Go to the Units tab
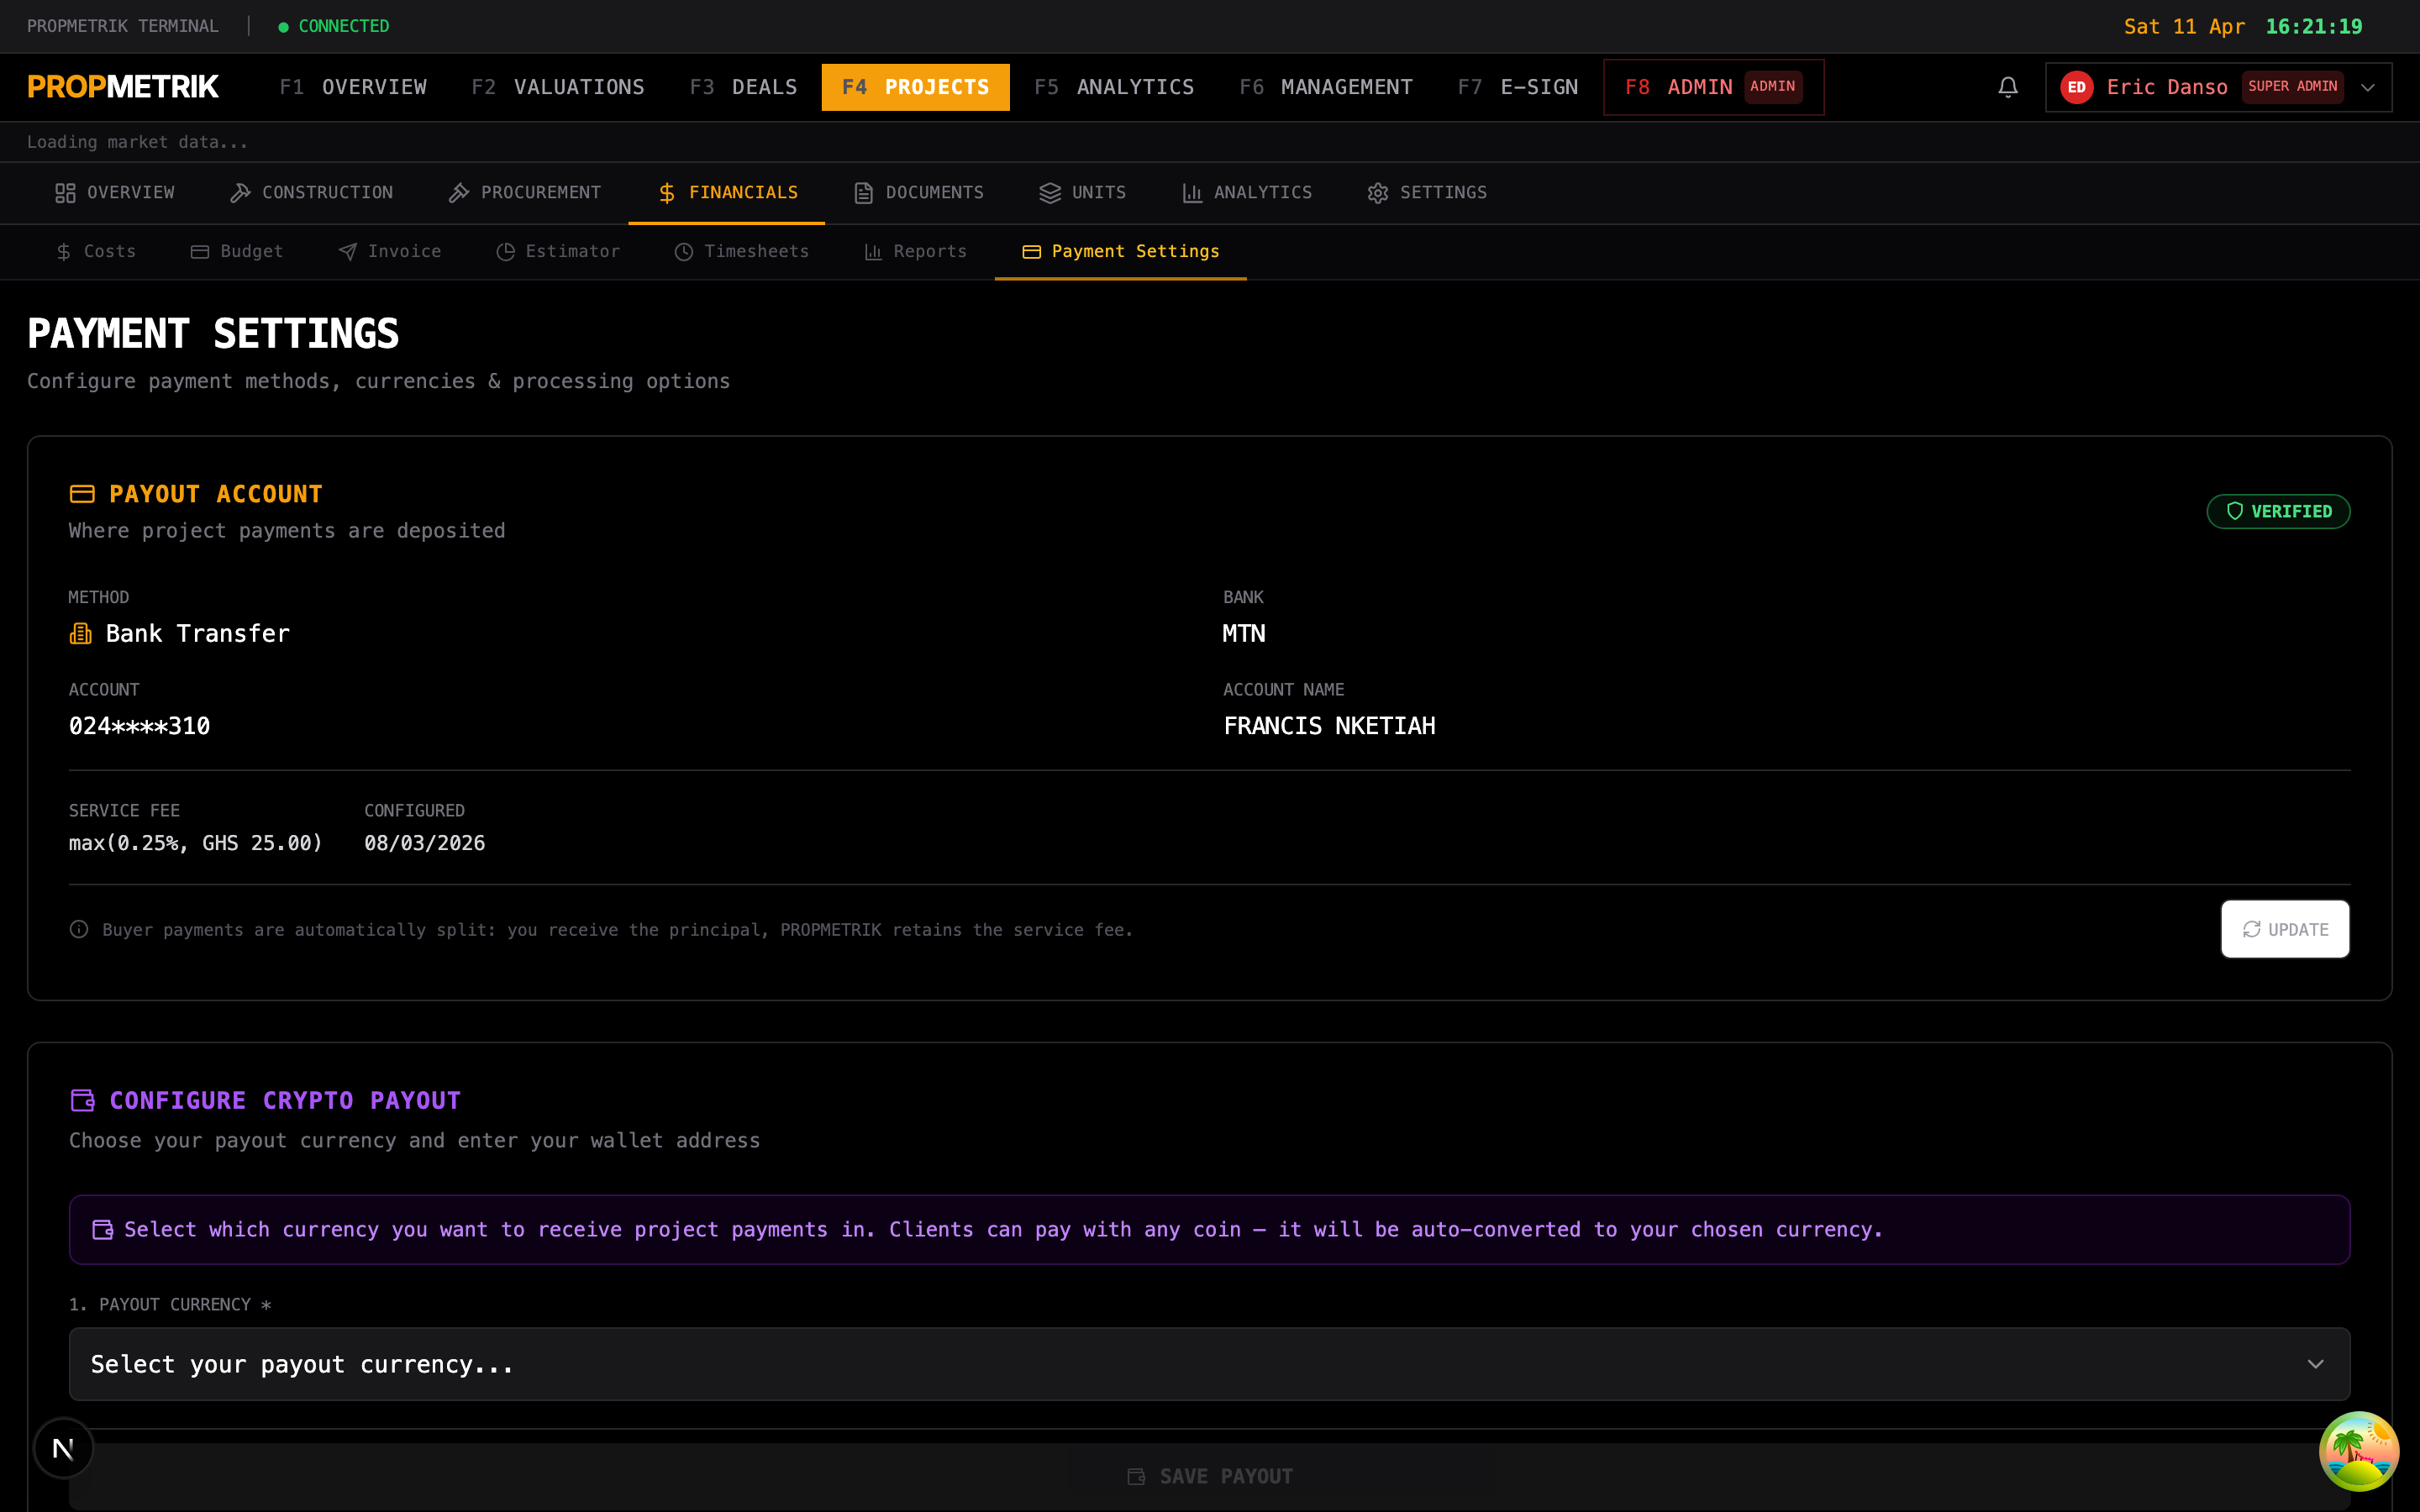 click(x=1082, y=192)
